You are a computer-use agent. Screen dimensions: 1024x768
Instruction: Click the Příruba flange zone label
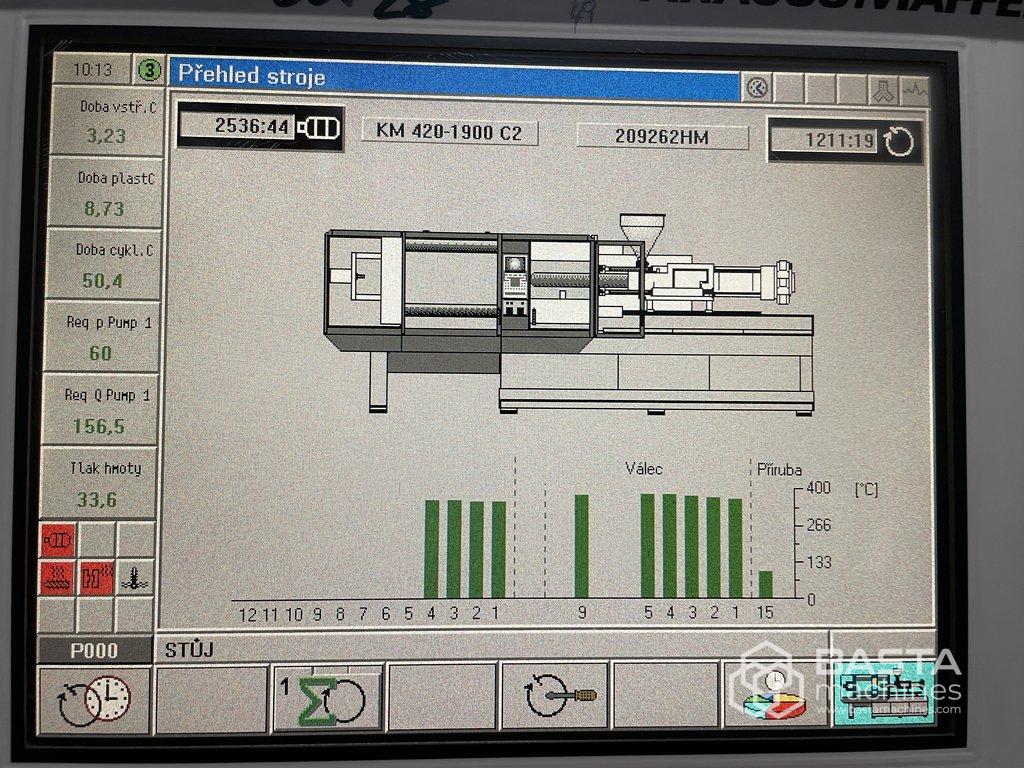click(780, 470)
